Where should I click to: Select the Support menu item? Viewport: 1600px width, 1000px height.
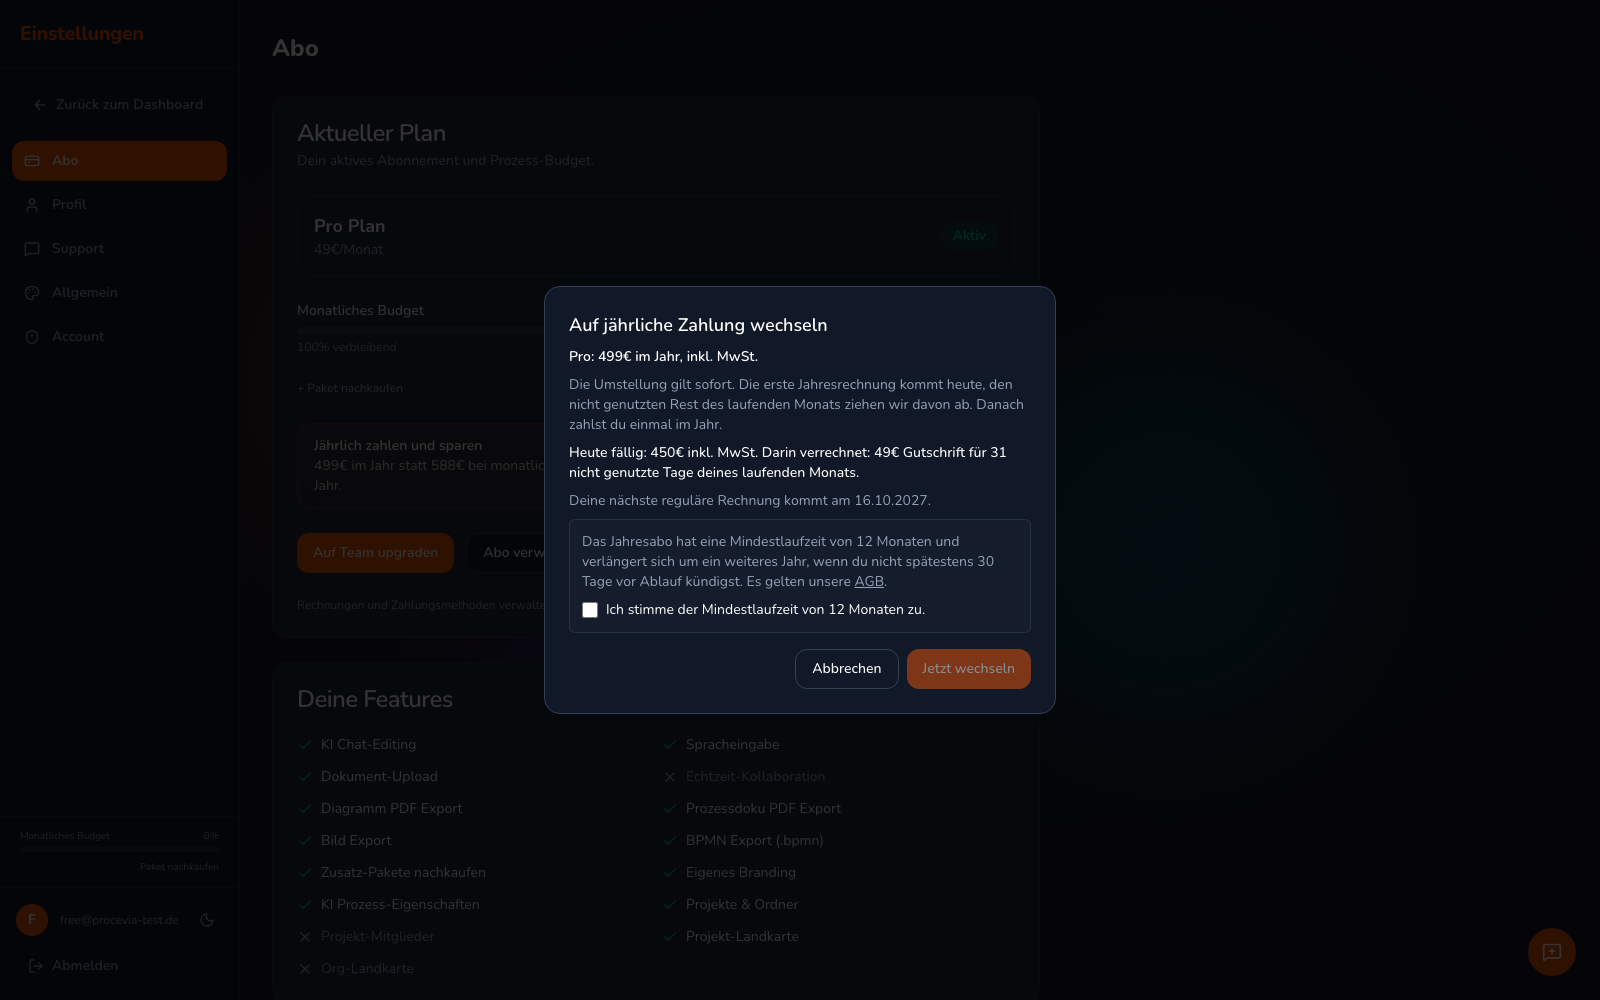pos(119,249)
